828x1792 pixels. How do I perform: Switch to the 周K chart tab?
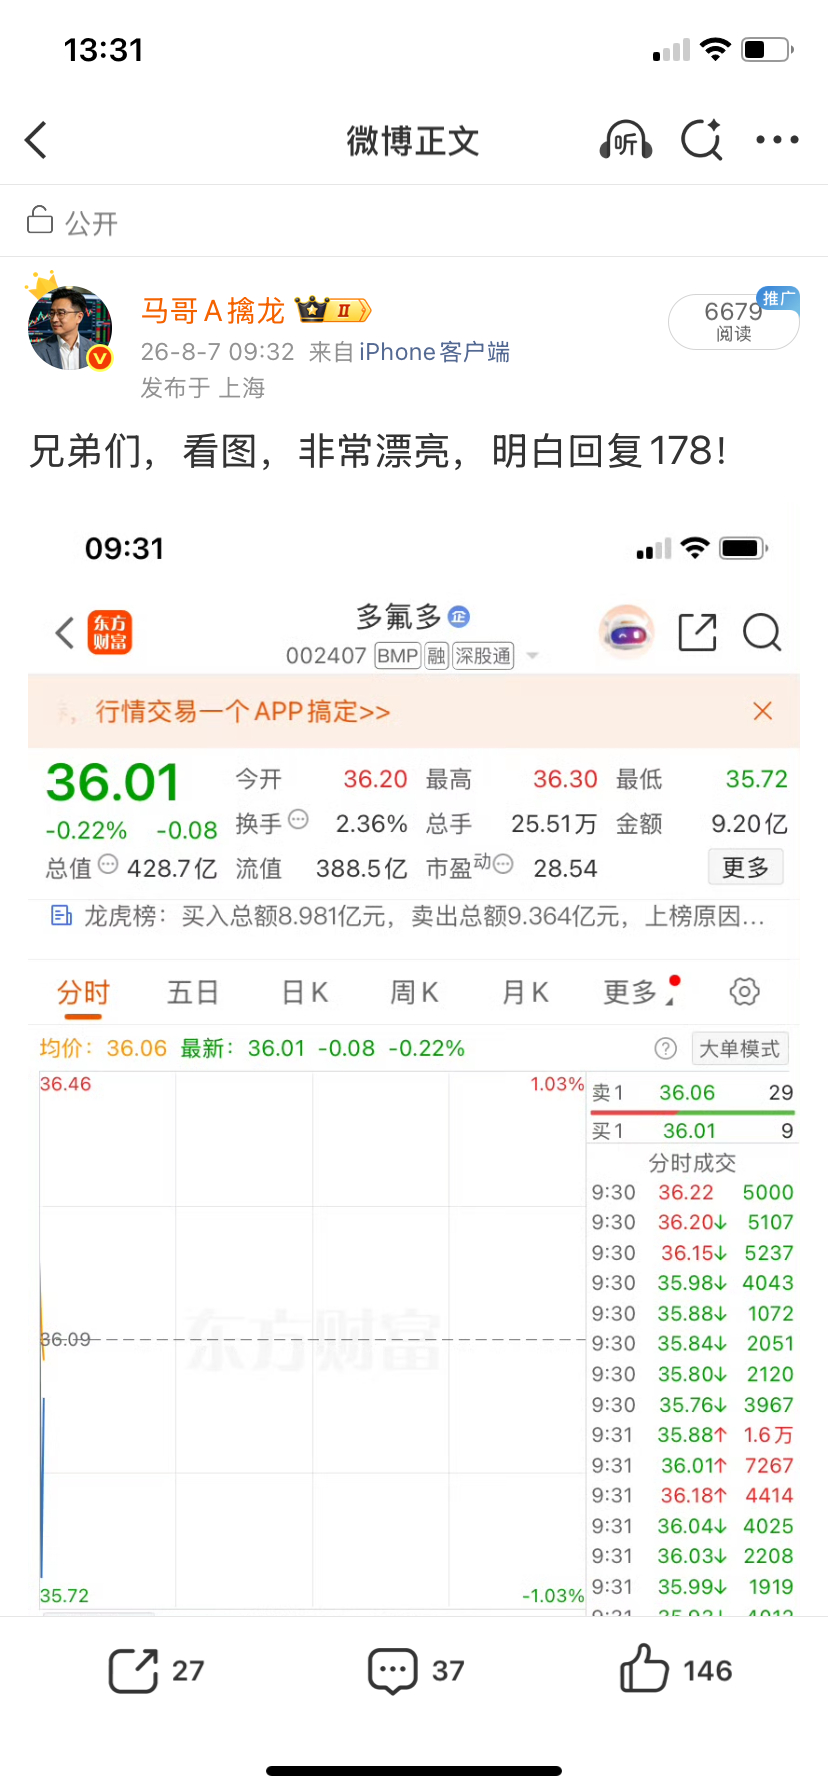tap(414, 993)
